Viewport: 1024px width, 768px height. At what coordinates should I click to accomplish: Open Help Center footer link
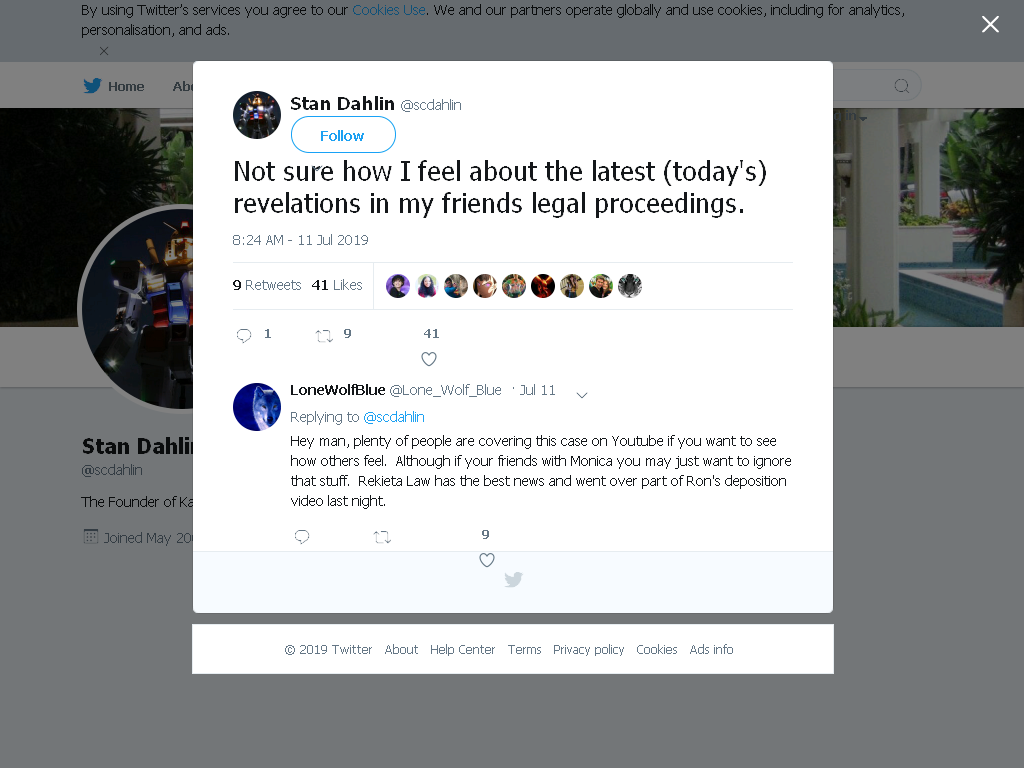(462, 650)
